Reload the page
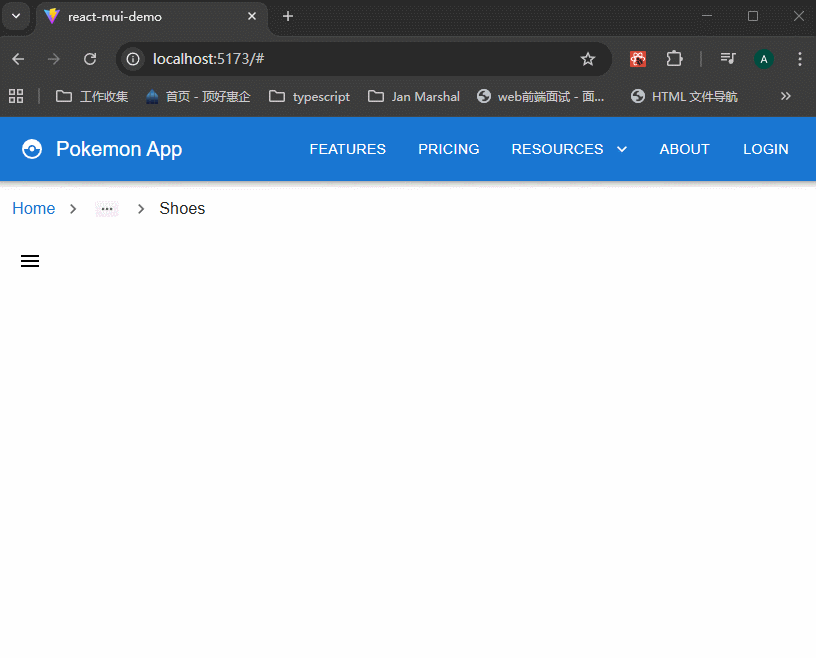 pyautogui.click(x=90, y=59)
